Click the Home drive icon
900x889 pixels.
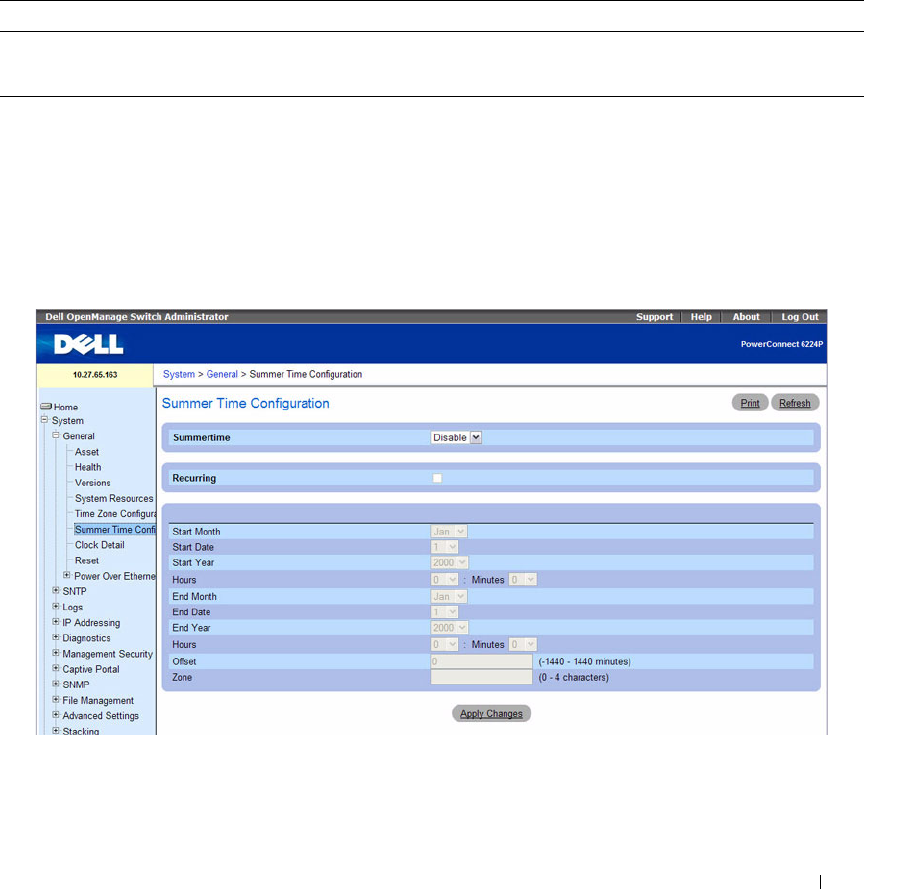(46, 406)
